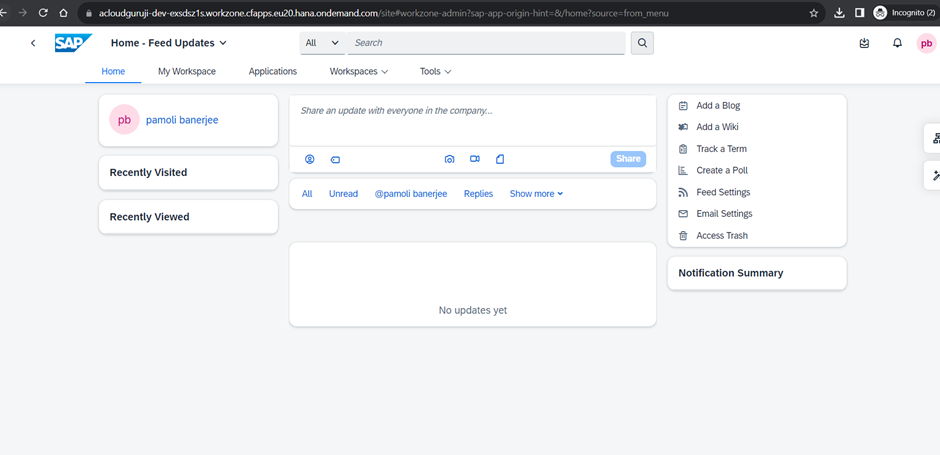This screenshot has height=455, width=940.
Task: Click the search magnifier button
Action: 642,43
